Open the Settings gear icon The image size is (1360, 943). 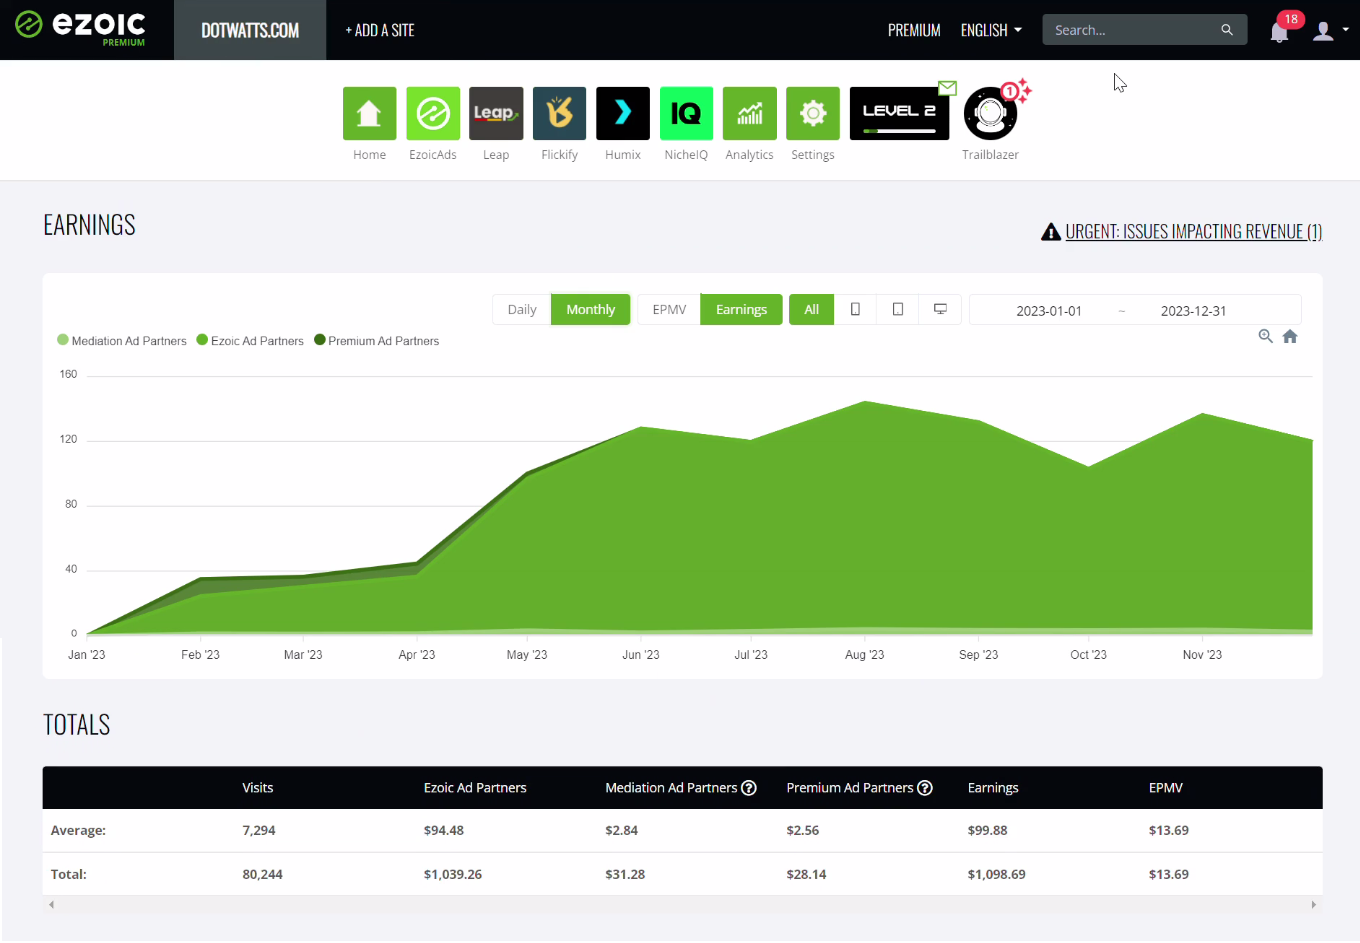tap(813, 113)
